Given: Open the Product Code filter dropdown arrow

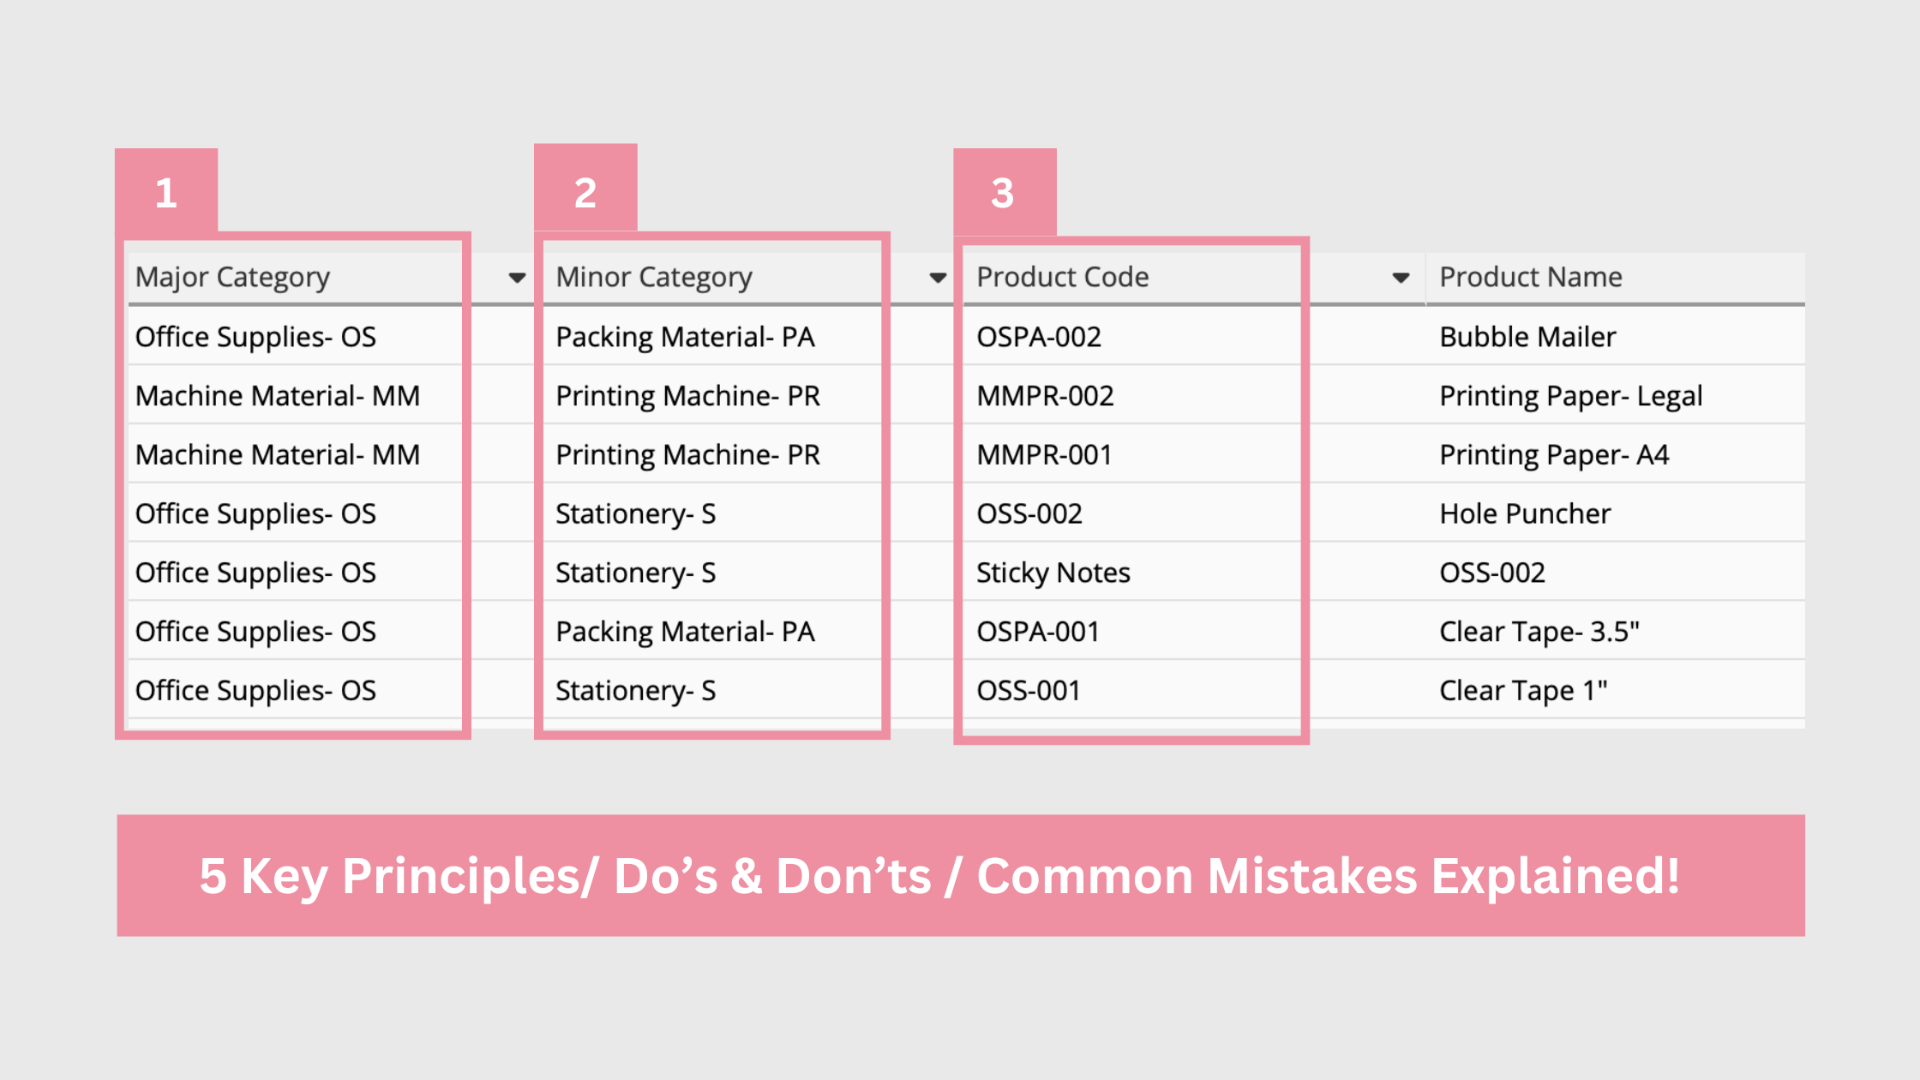Looking at the screenshot, I should point(1400,278).
